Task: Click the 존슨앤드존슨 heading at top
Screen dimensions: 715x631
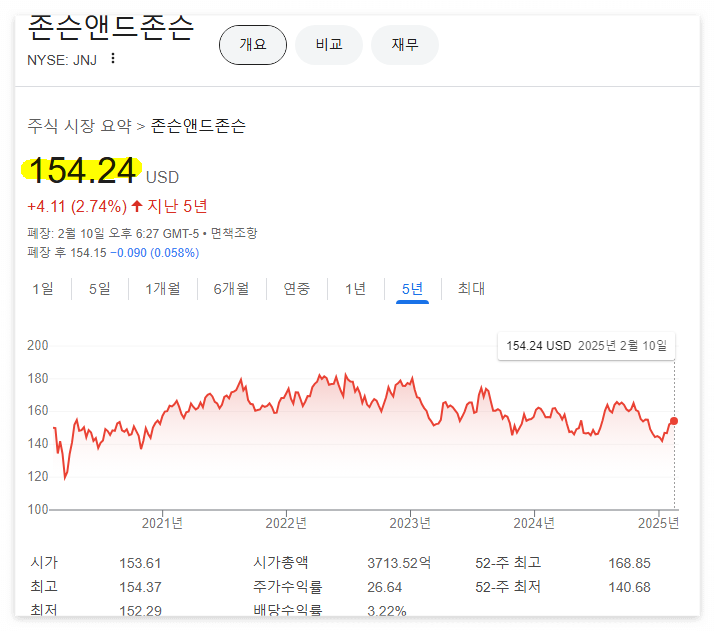Action: pos(111,28)
